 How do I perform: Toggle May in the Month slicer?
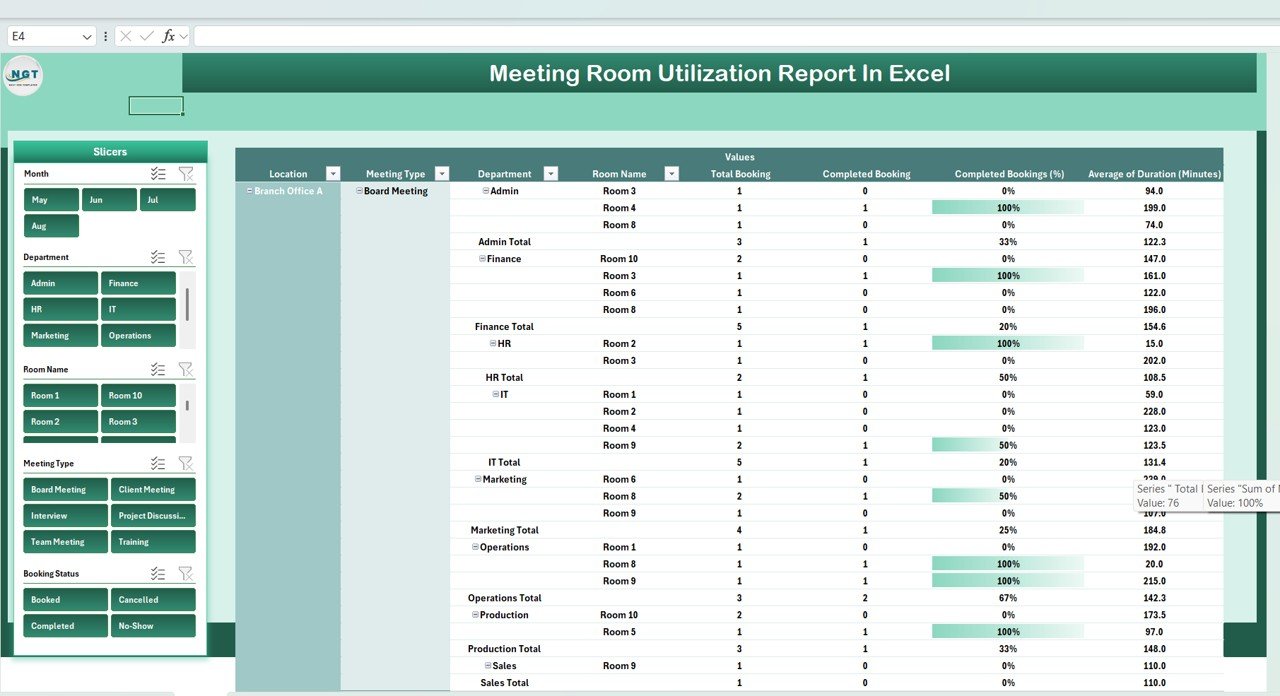(50, 199)
